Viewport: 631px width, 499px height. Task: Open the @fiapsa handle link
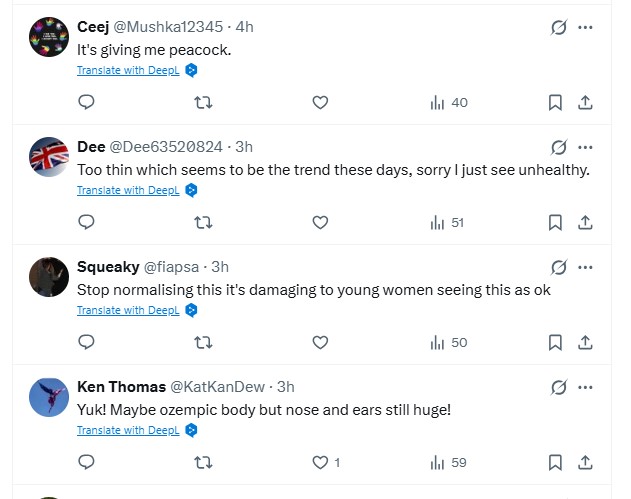(176, 267)
